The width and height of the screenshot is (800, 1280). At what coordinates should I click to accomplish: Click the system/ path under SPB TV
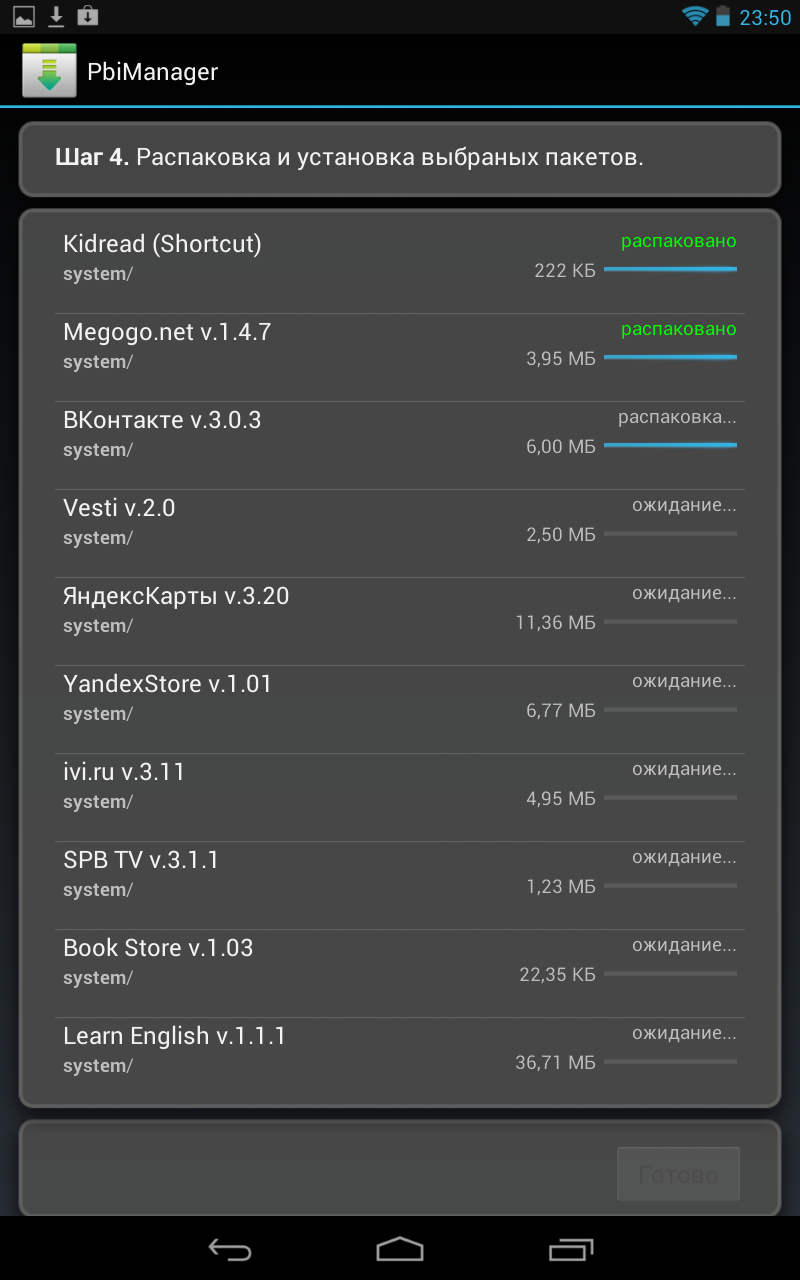[98, 890]
